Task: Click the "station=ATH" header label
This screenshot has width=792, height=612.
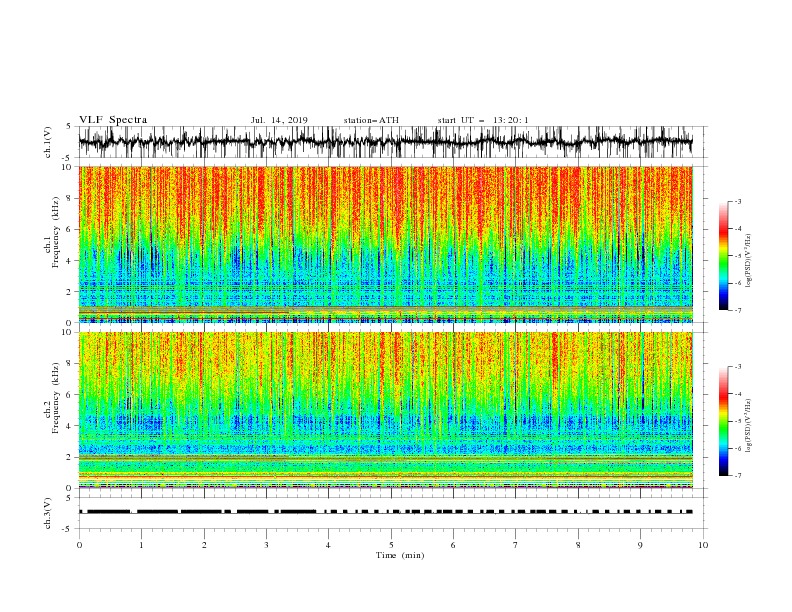Action: click(371, 120)
